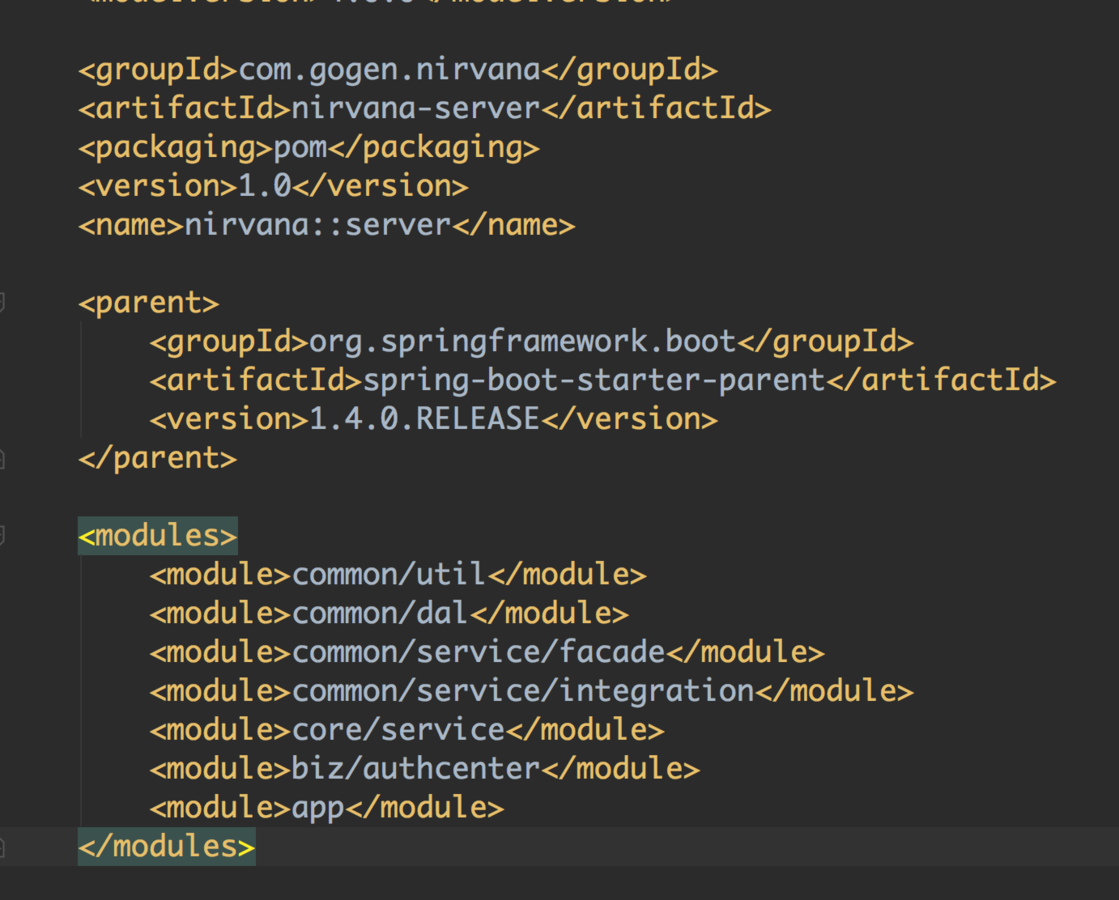Click the org.springframework.boot groupId line
Viewport: 1119px width, 900px height.
(x=532, y=342)
